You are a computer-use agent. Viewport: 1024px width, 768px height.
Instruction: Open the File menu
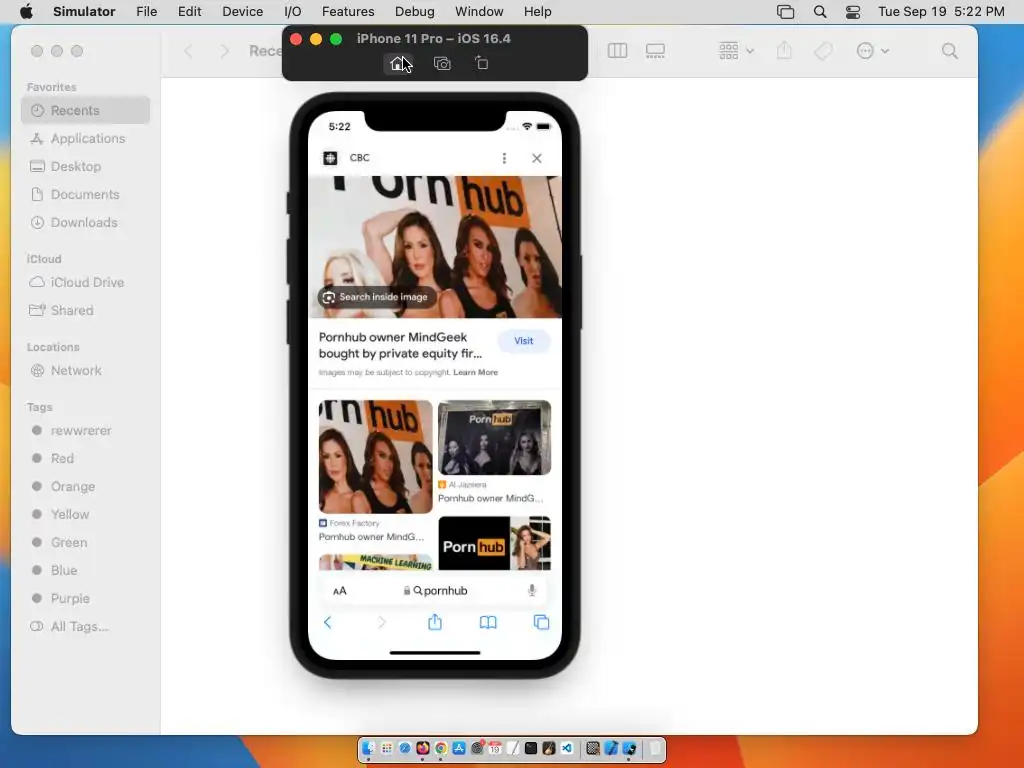click(x=146, y=12)
